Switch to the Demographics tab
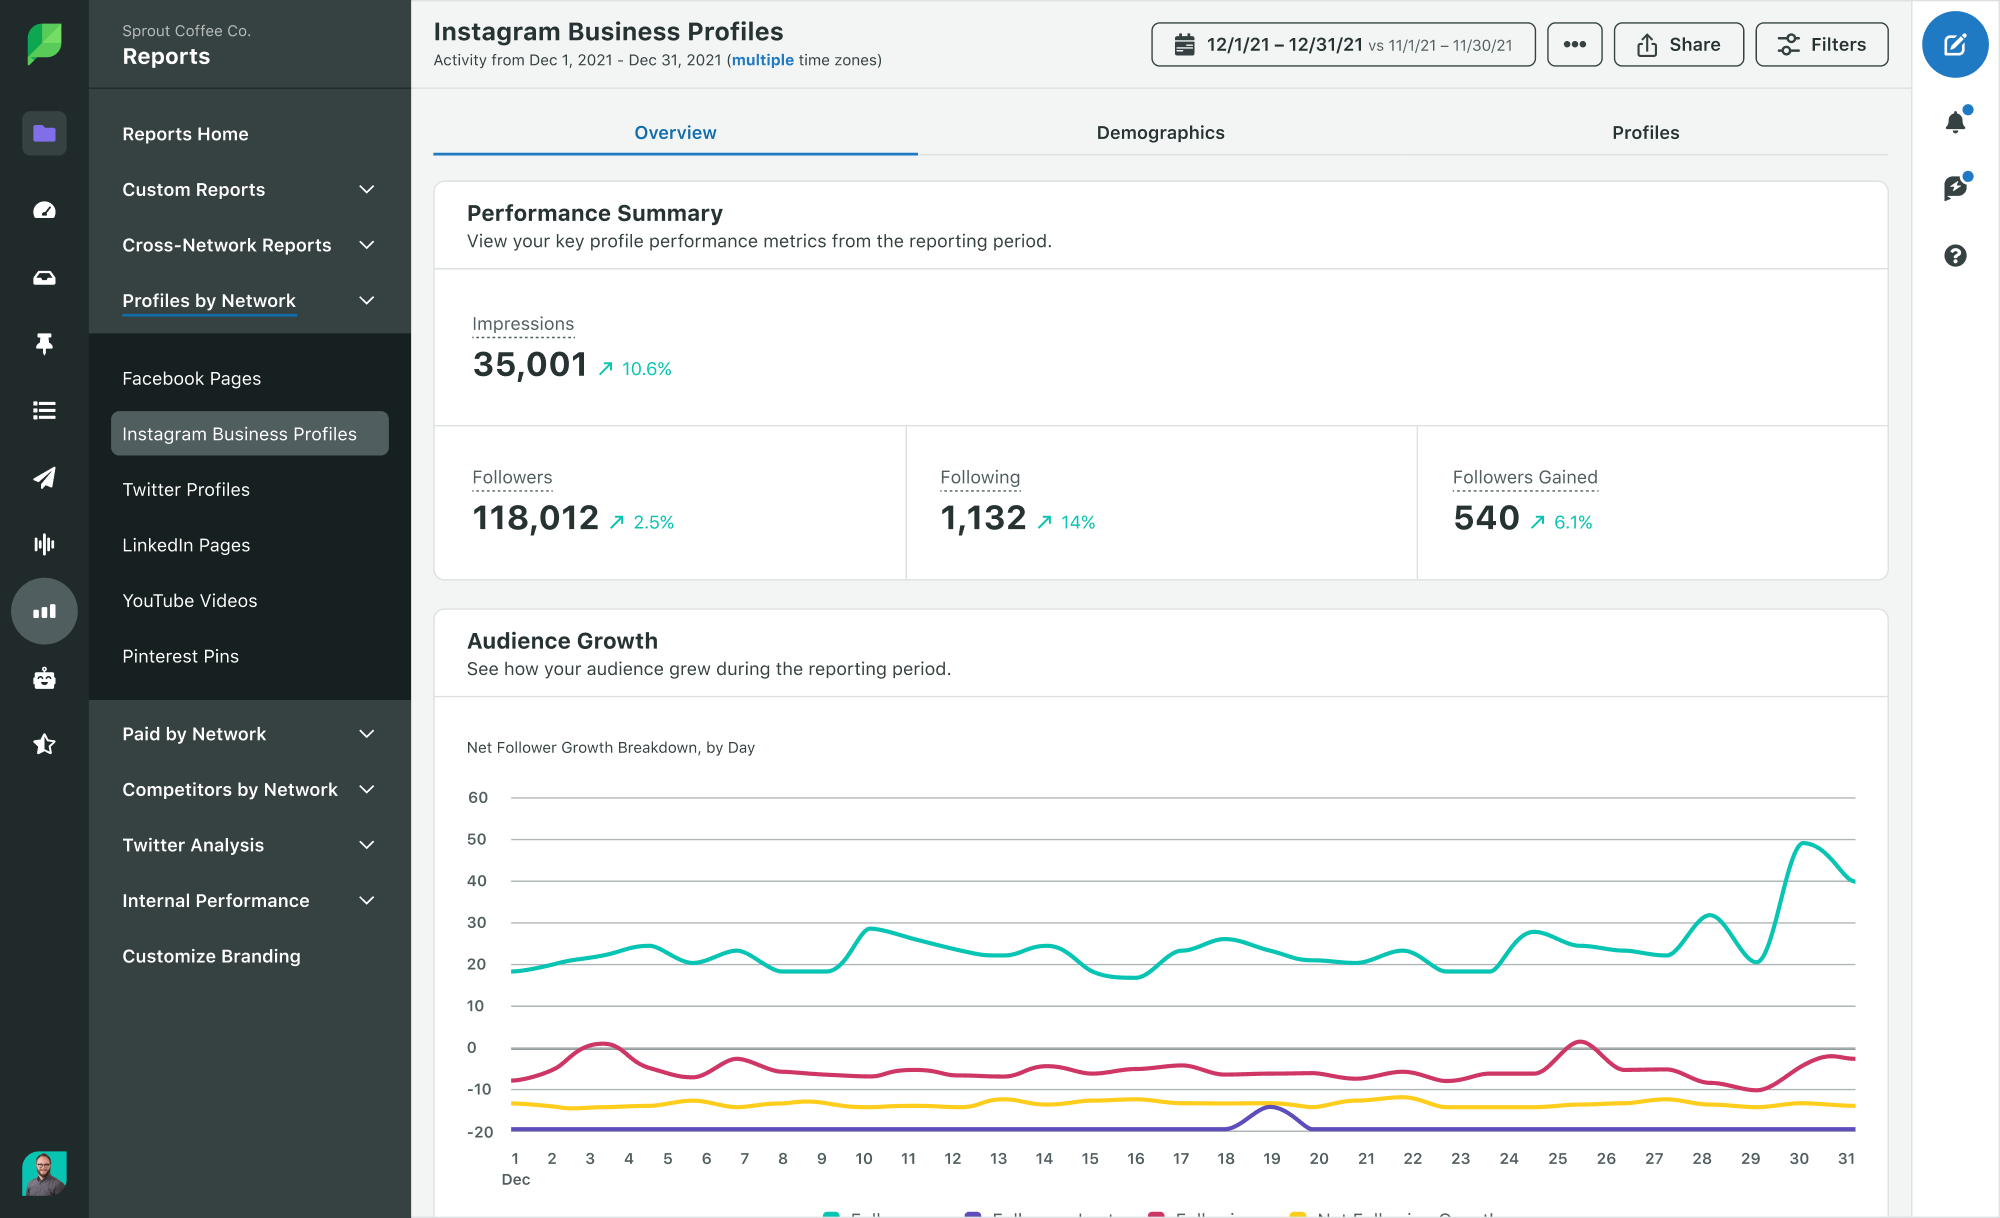 (1160, 133)
